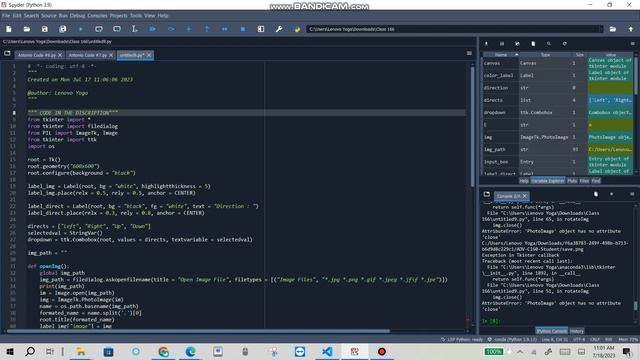Viewport: 640px width, 360px height.
Task: Save the current file
Action: tap(44, 29)
